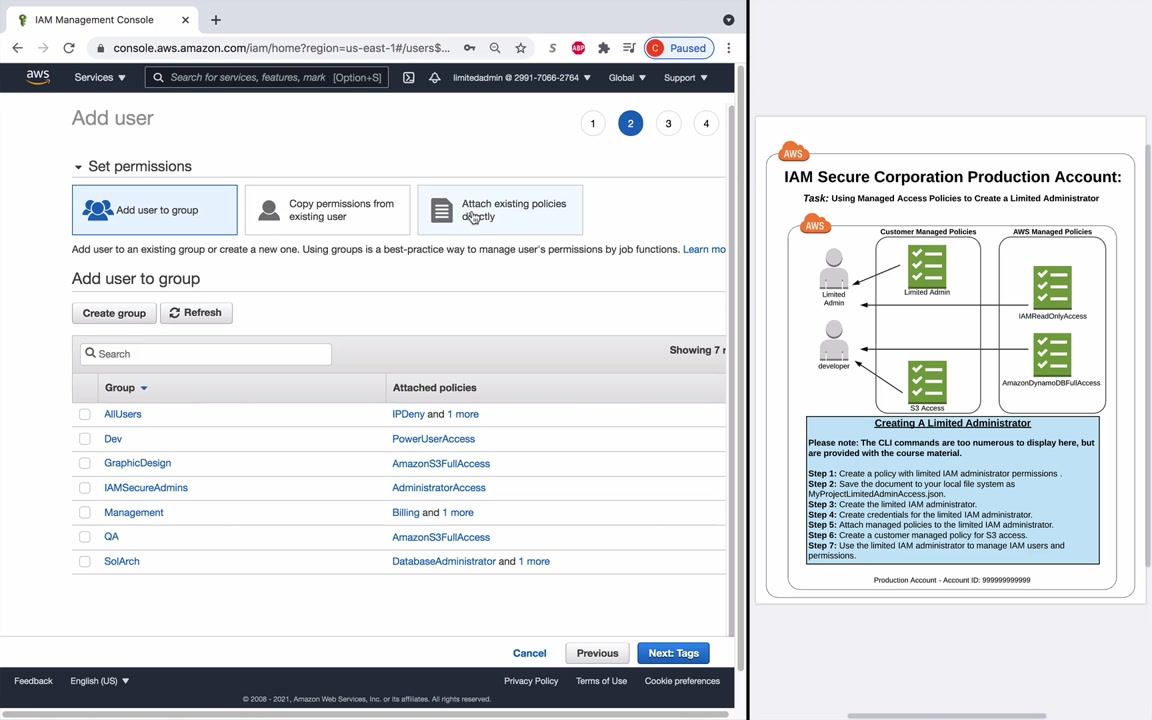
Task: Click the Copy permissions user silhouette icon
Action: coord(269,210)
